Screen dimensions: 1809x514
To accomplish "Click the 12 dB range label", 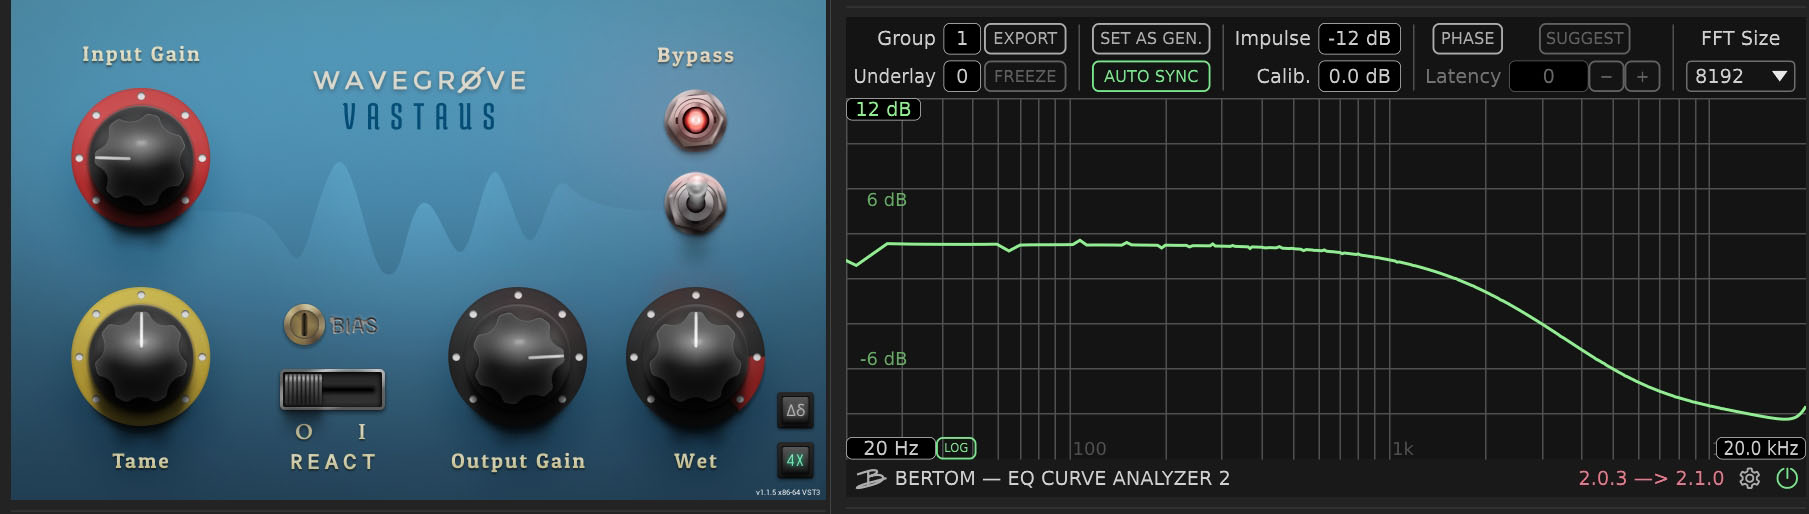I will [x=883, y=109].
